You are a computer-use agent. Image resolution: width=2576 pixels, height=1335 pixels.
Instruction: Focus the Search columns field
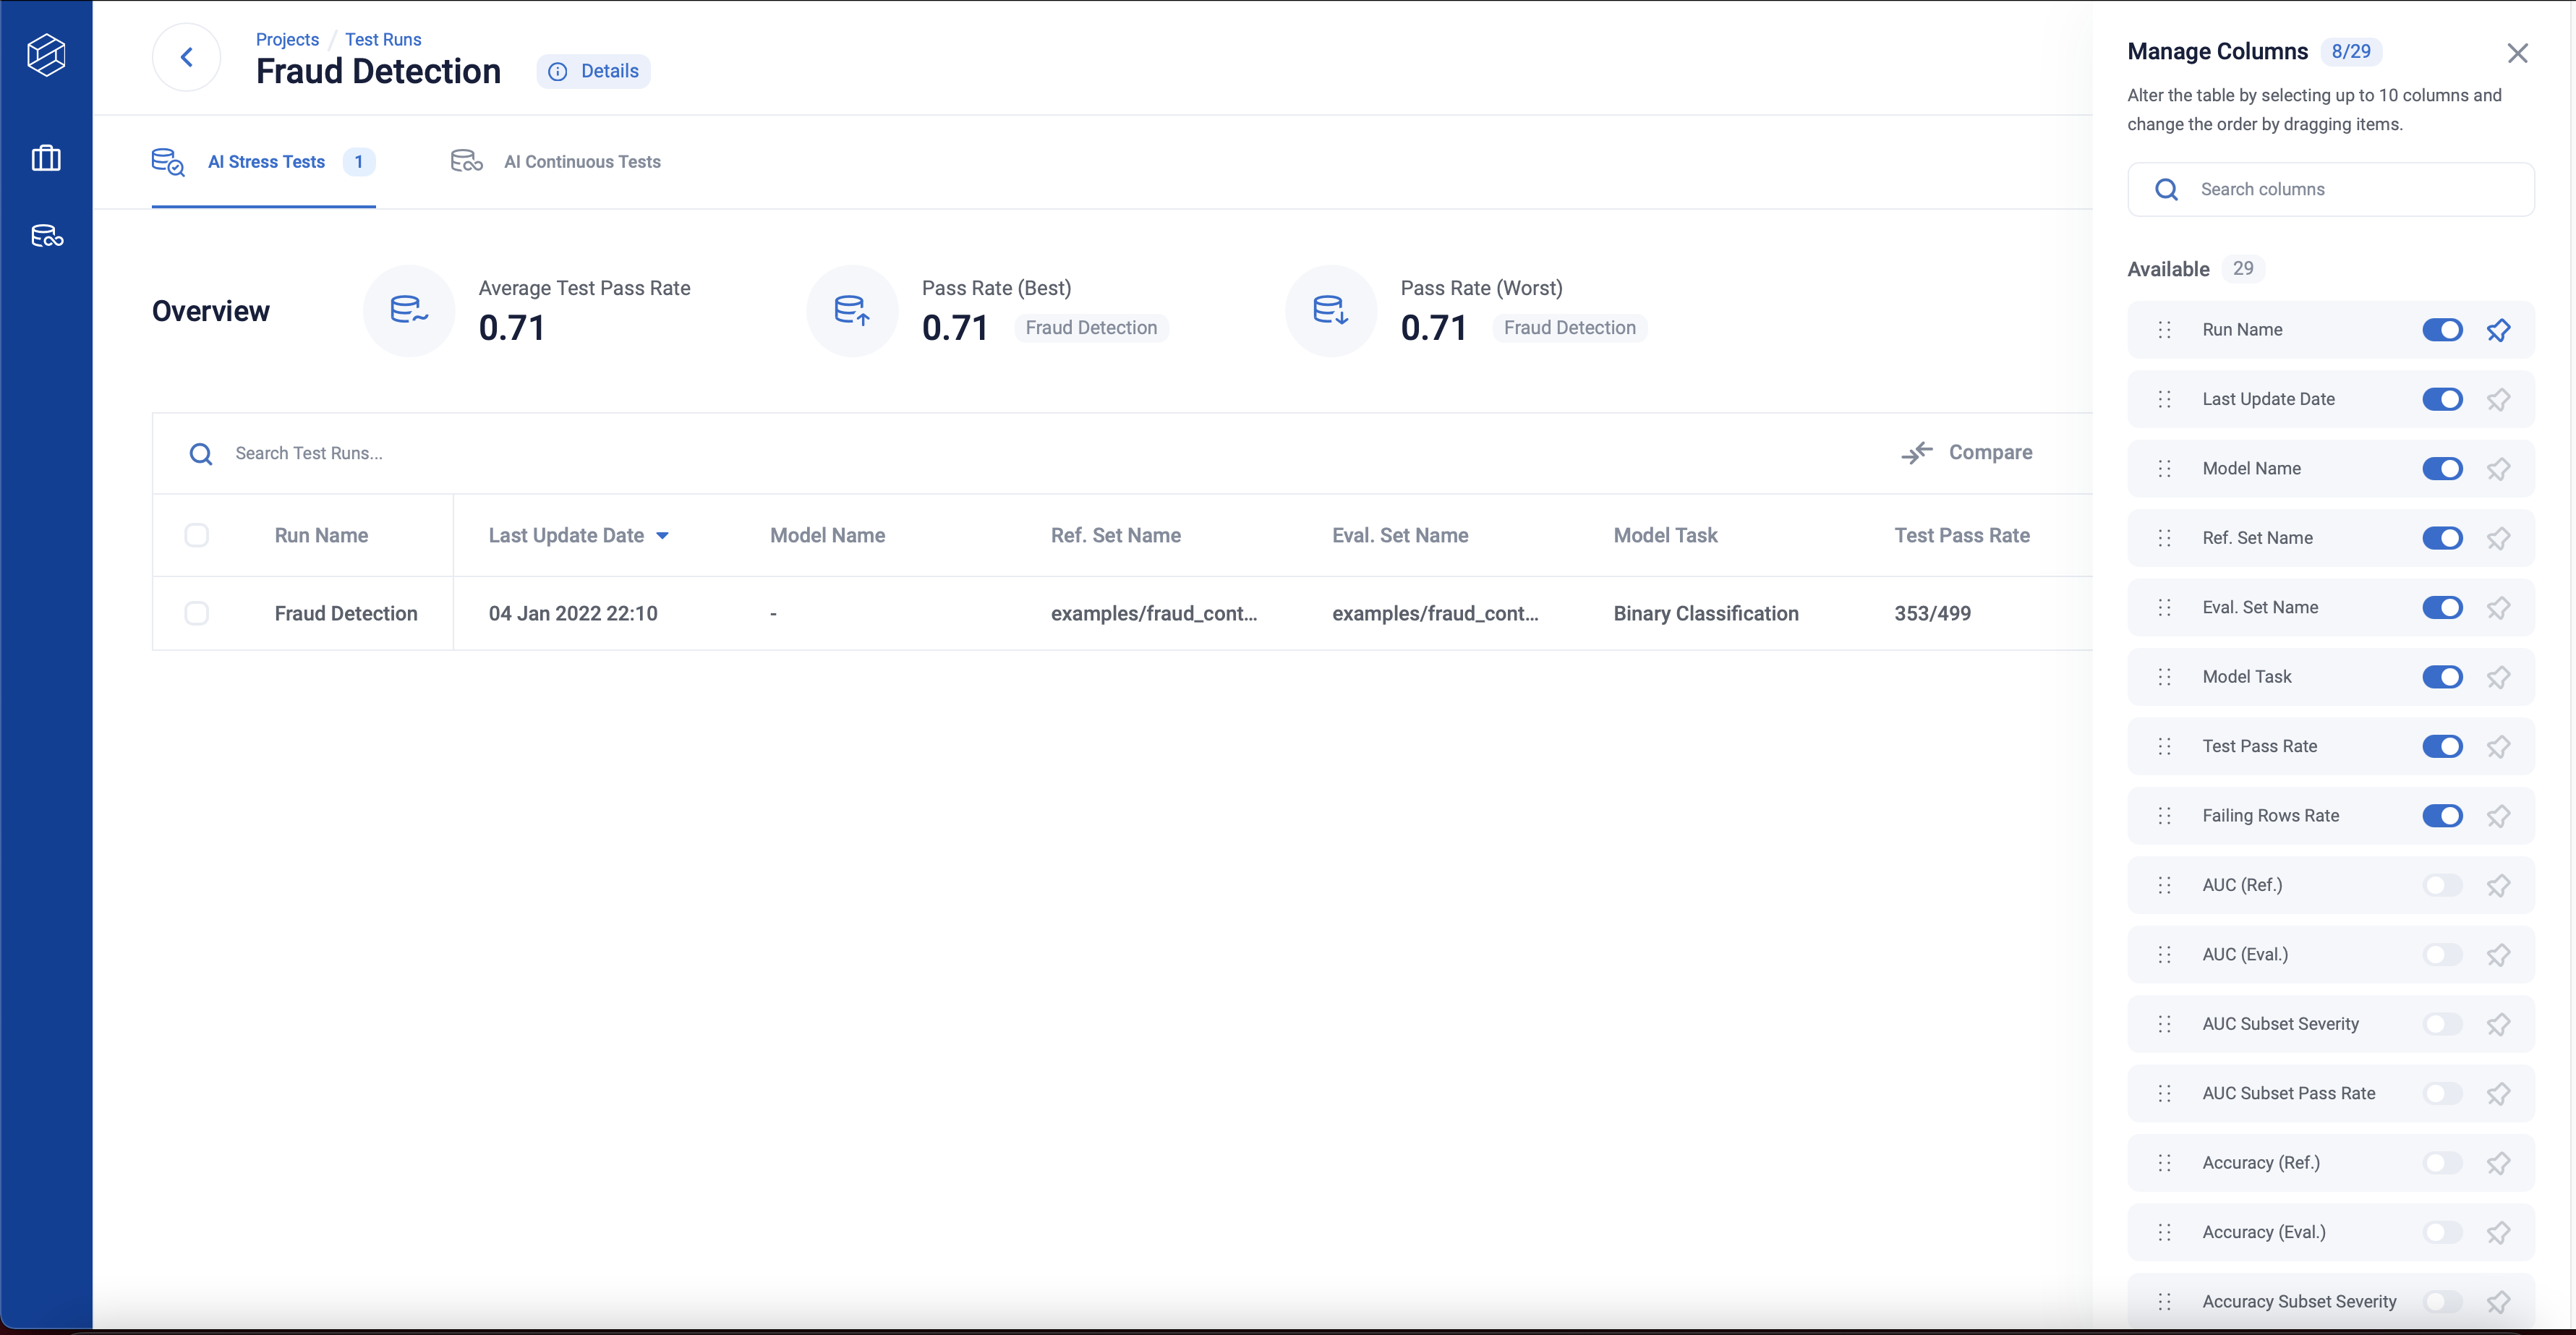[2331, 190]
